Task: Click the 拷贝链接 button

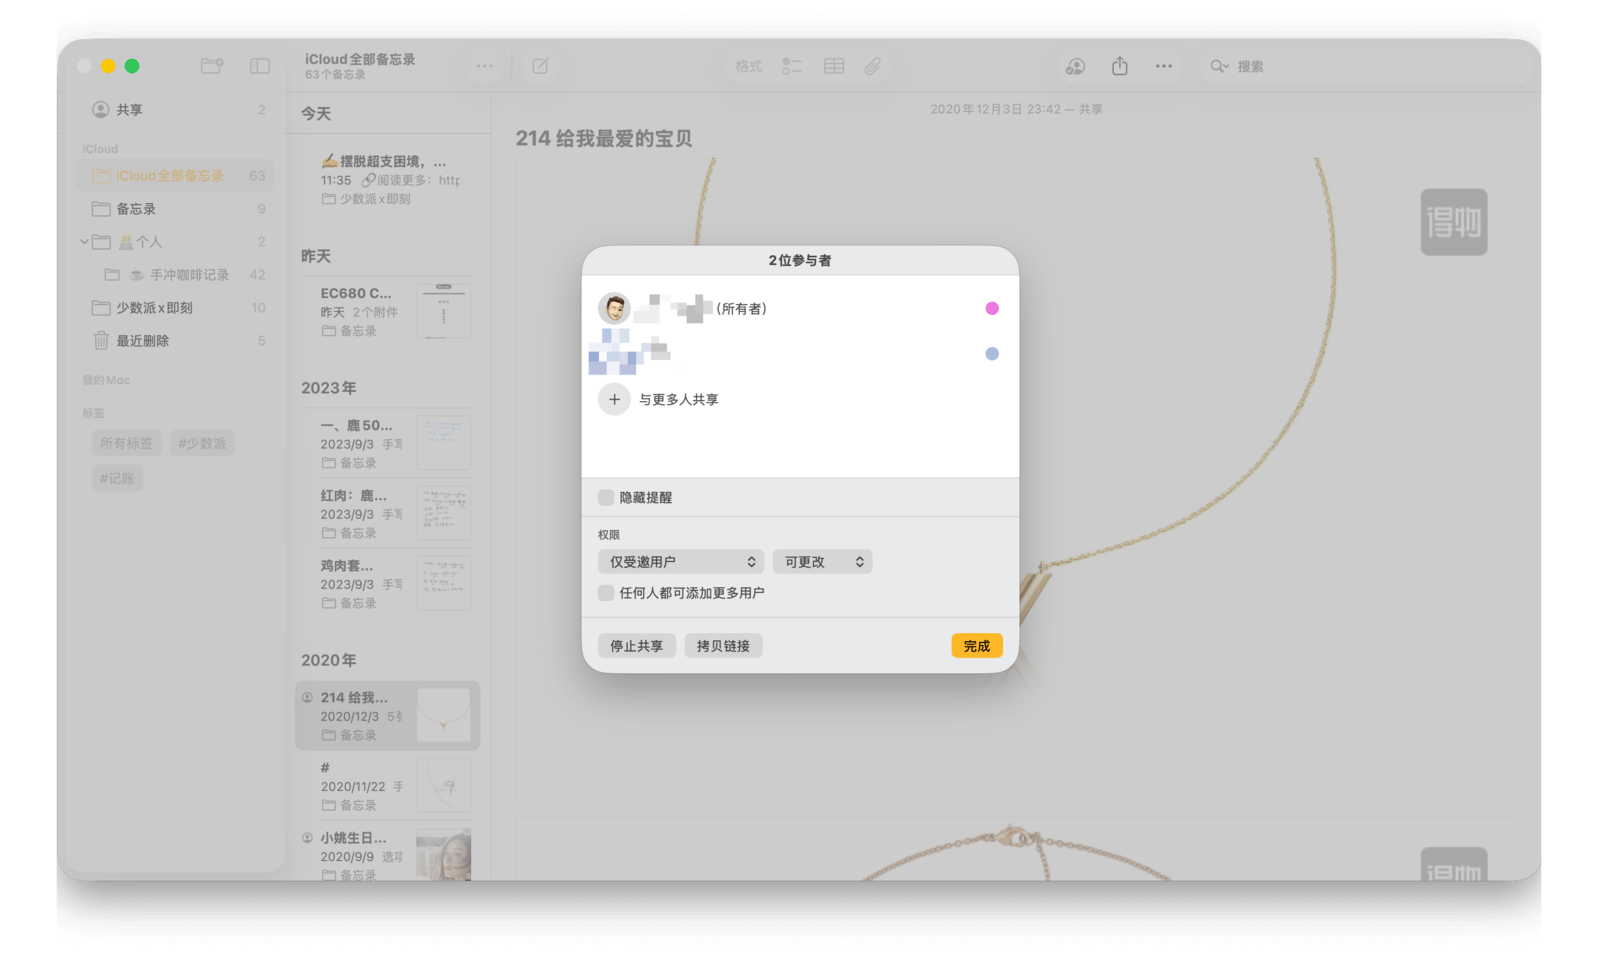Action: pos(723,646)
